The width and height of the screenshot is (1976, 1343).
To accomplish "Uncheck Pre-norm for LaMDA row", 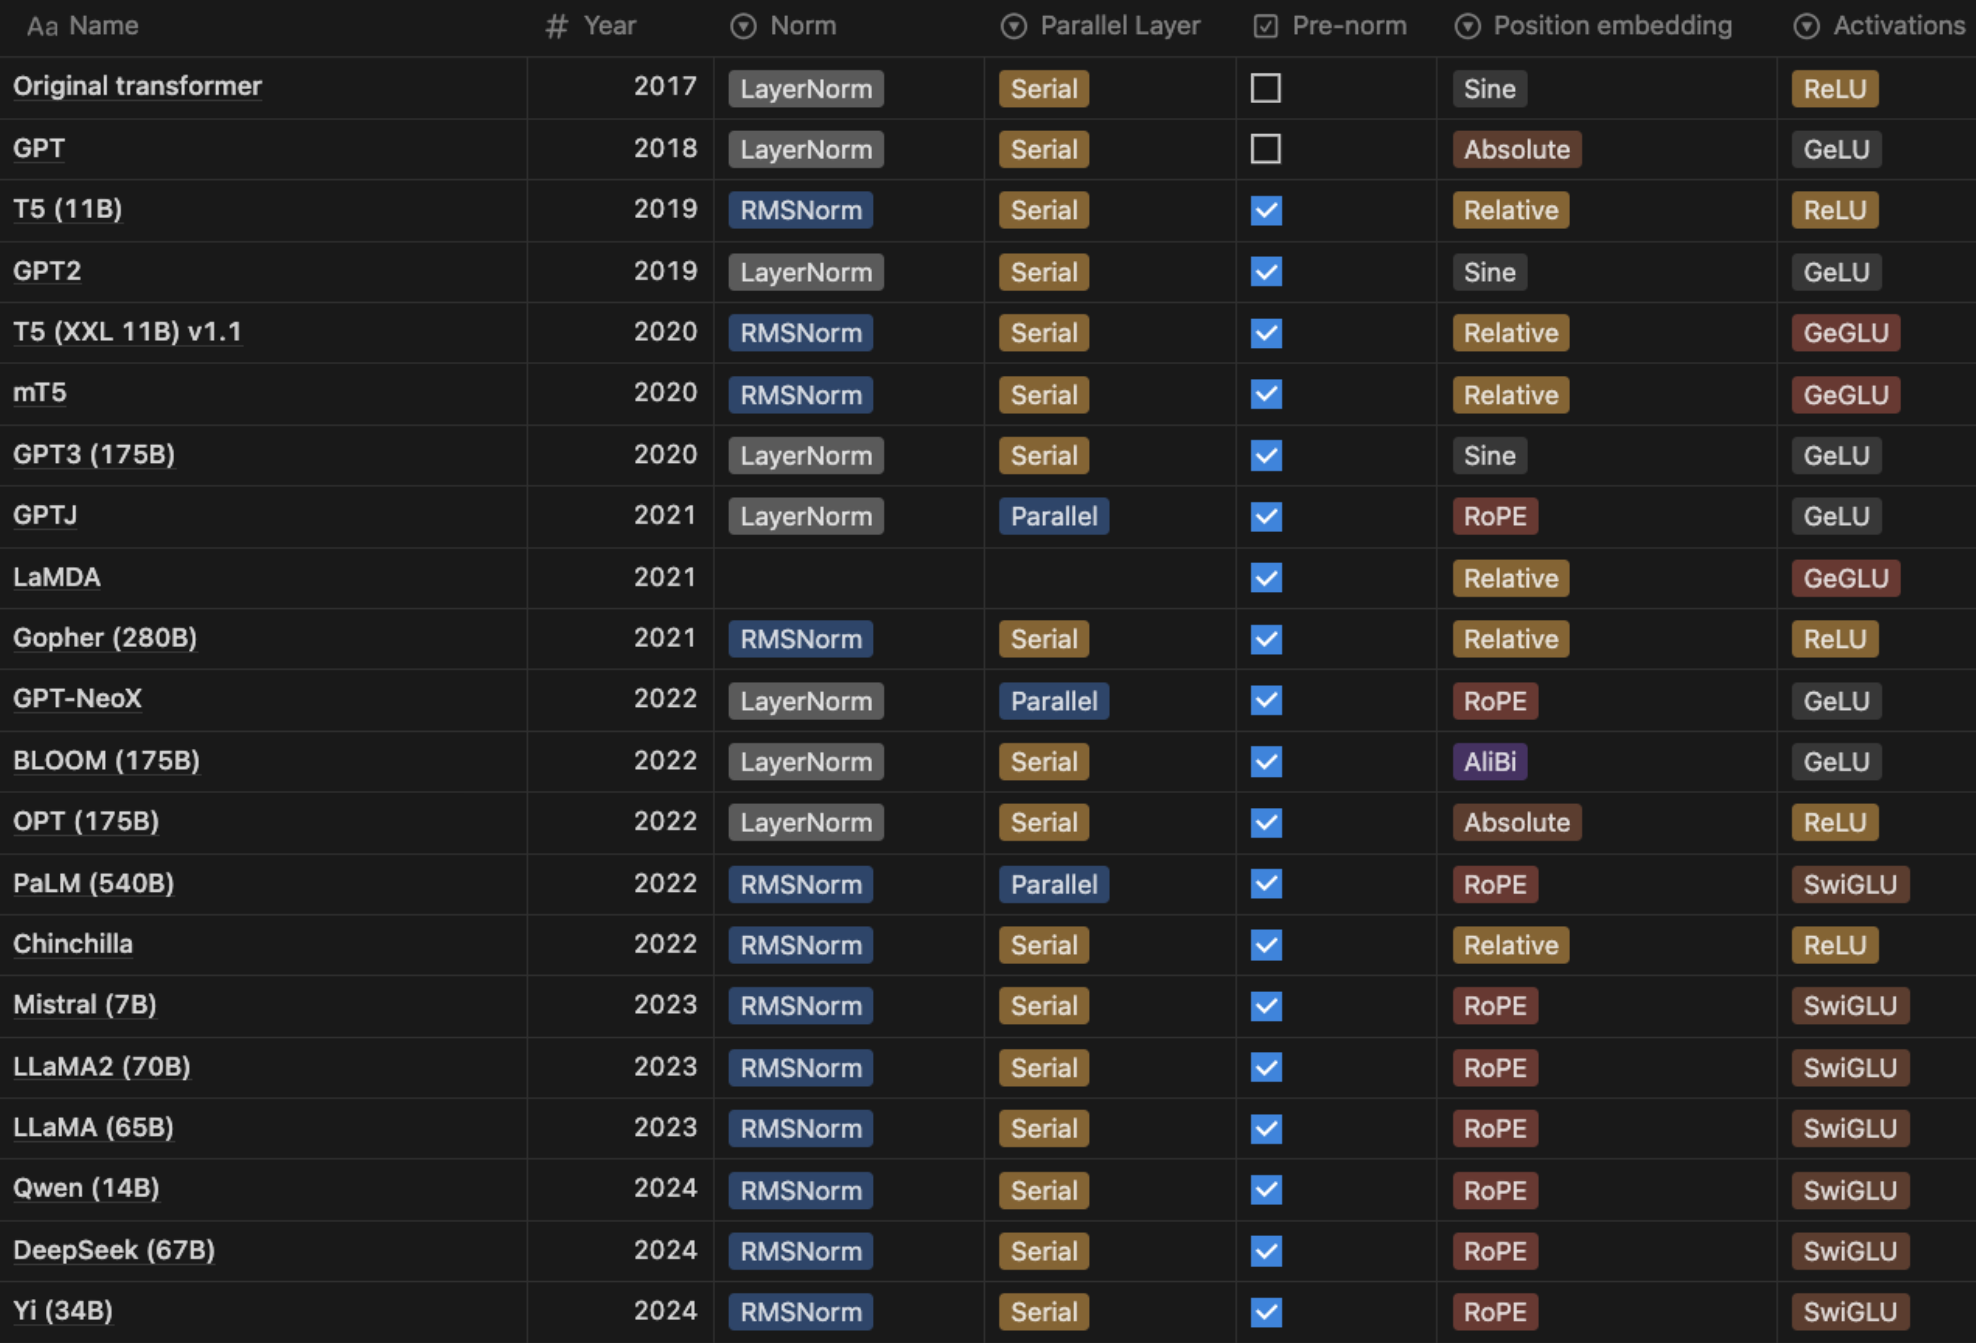I will pos(1266,578).
